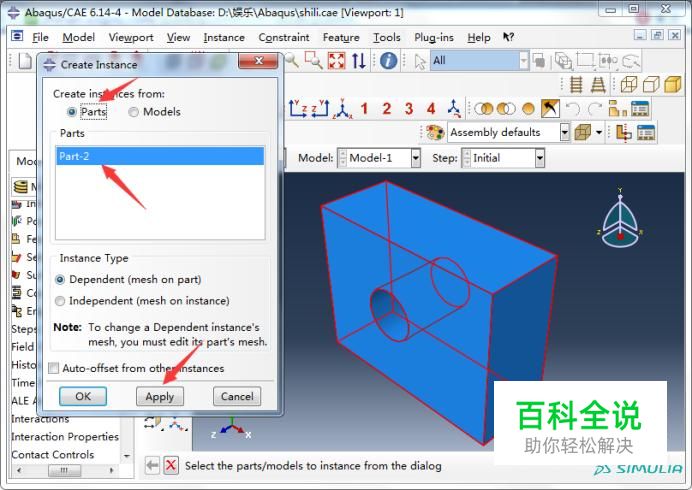Click the red X cancel procedure icon
This screenshot has width=692, height=490.
point(171,465)
